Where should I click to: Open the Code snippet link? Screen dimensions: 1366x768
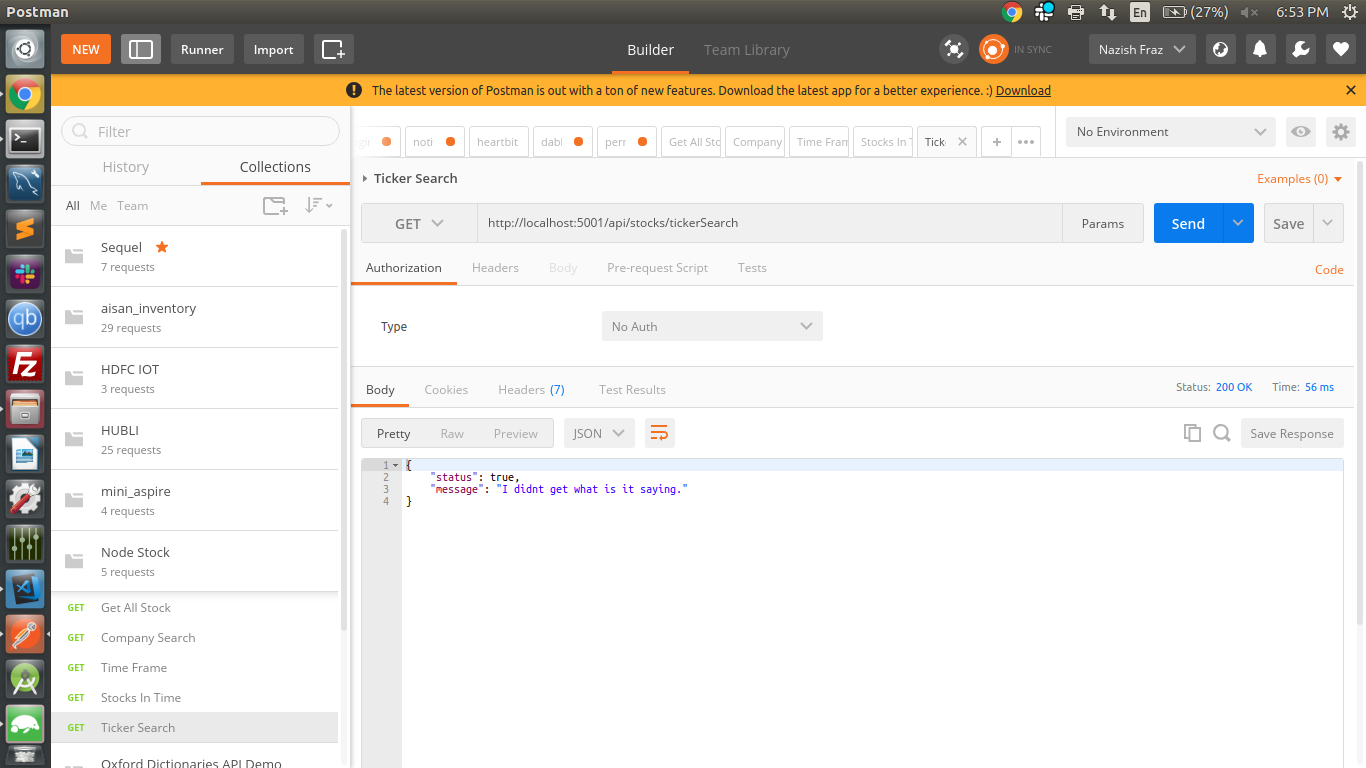1329,270
